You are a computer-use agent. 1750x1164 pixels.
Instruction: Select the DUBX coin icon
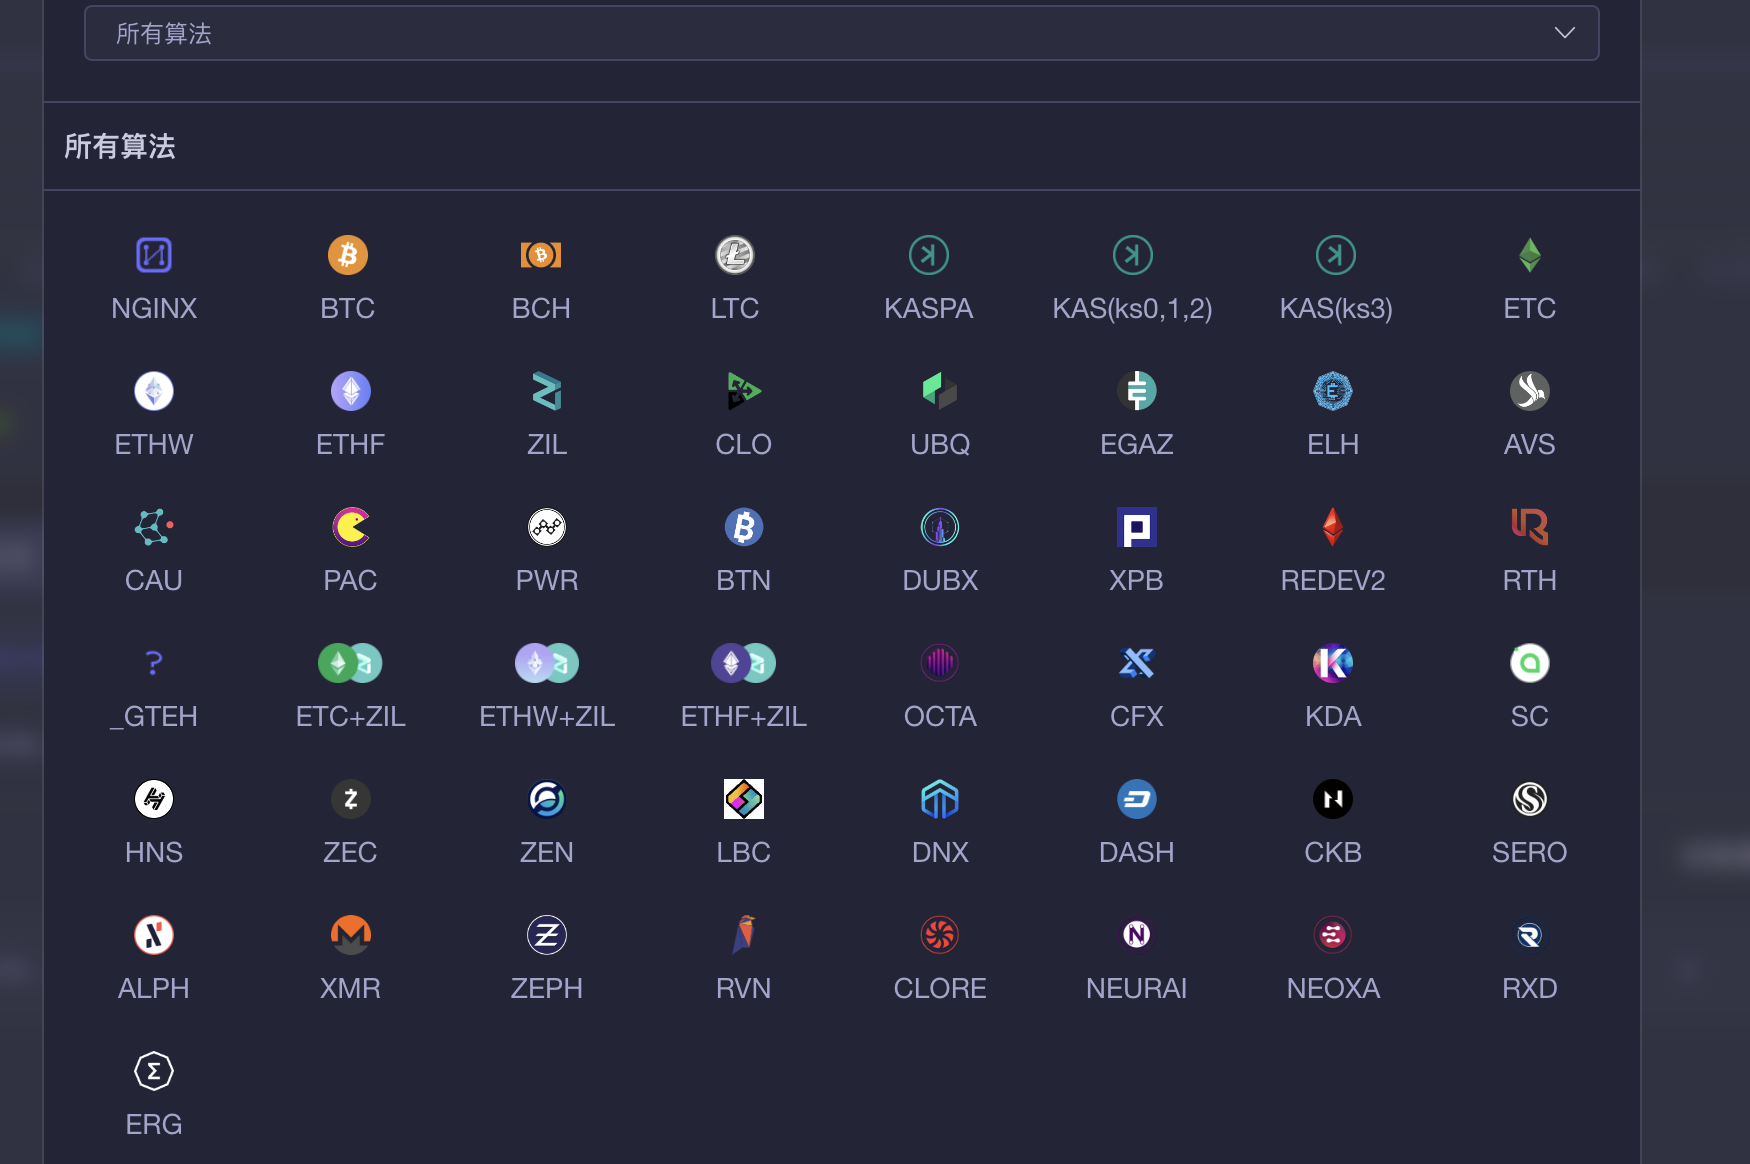coord(940,527)
